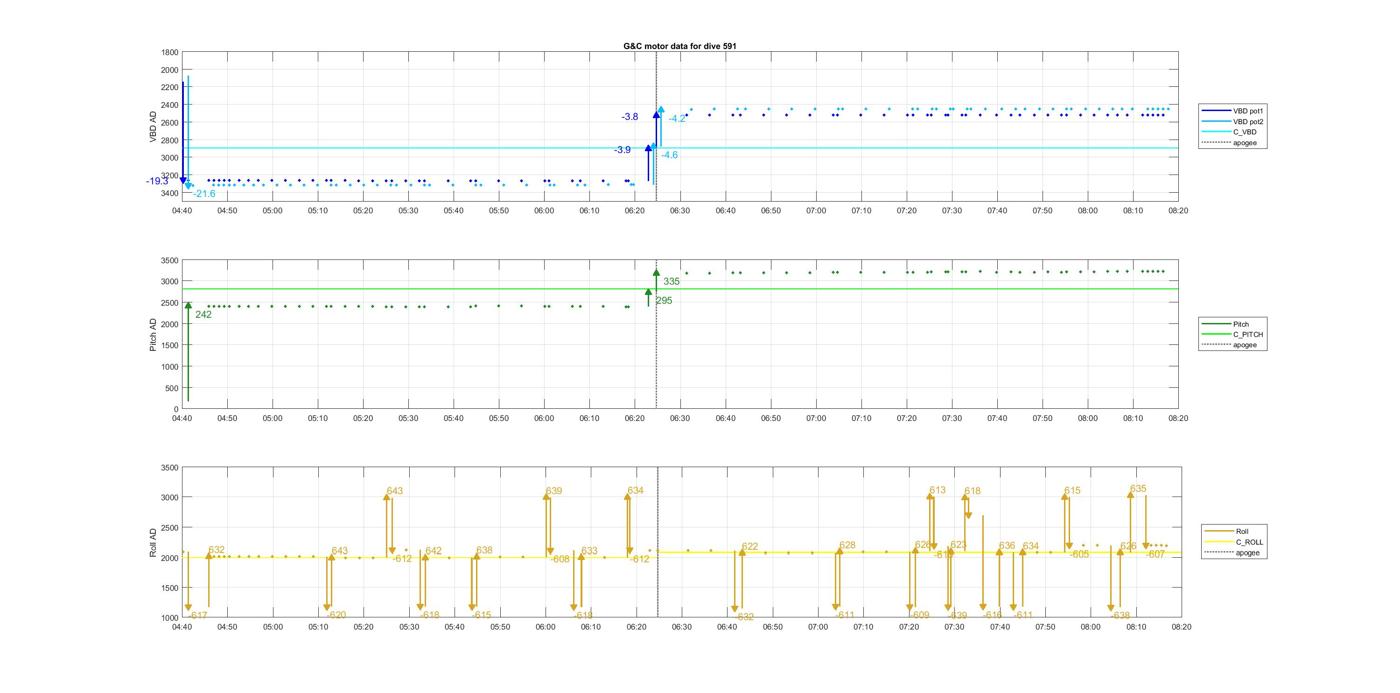The width and height of the screenshot is (1400, 693).
Task: Click the "-3.9" VBD move label
Action: point(622,150)
